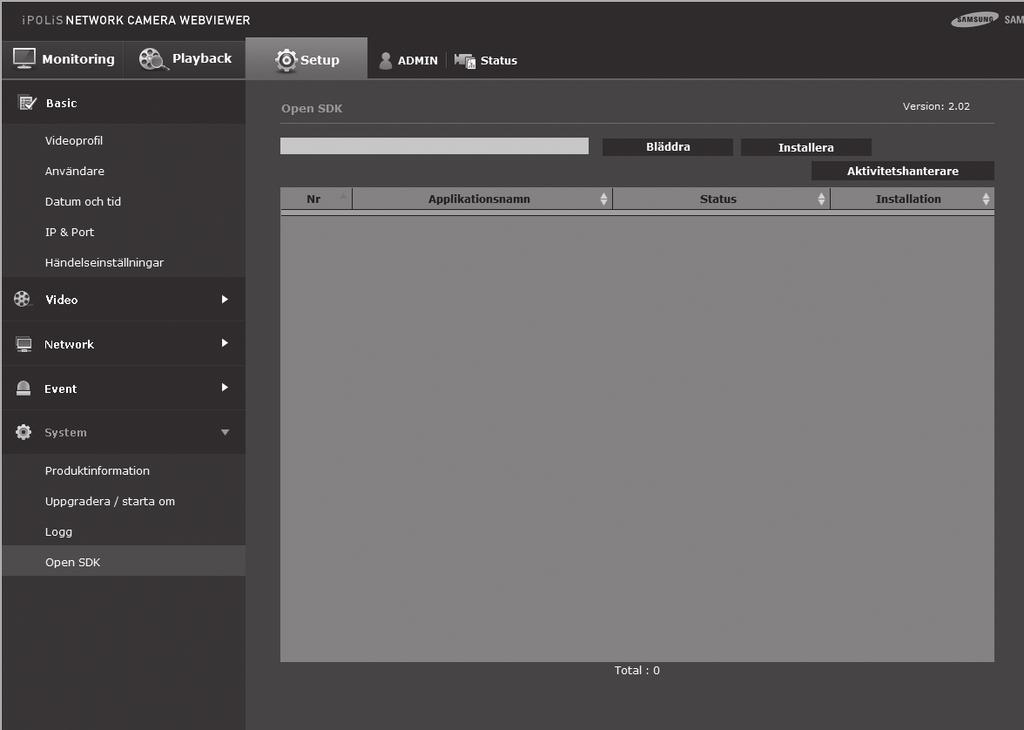Viewport: 1024px width, 730px height.
Task: Click the Samsung logo
Action: (974, 20)
